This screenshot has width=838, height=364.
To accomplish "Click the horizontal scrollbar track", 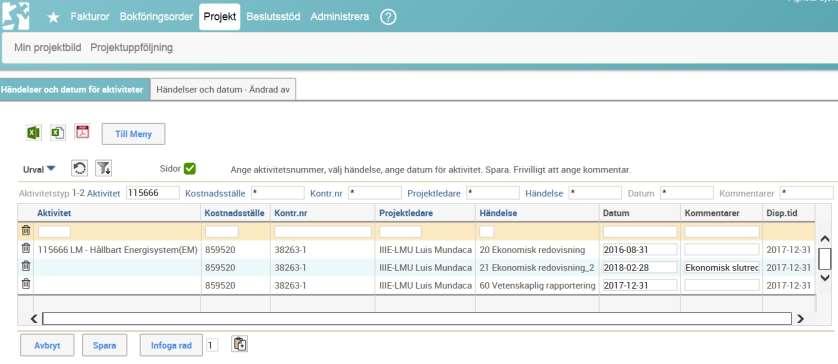I will tap(417, 319).
